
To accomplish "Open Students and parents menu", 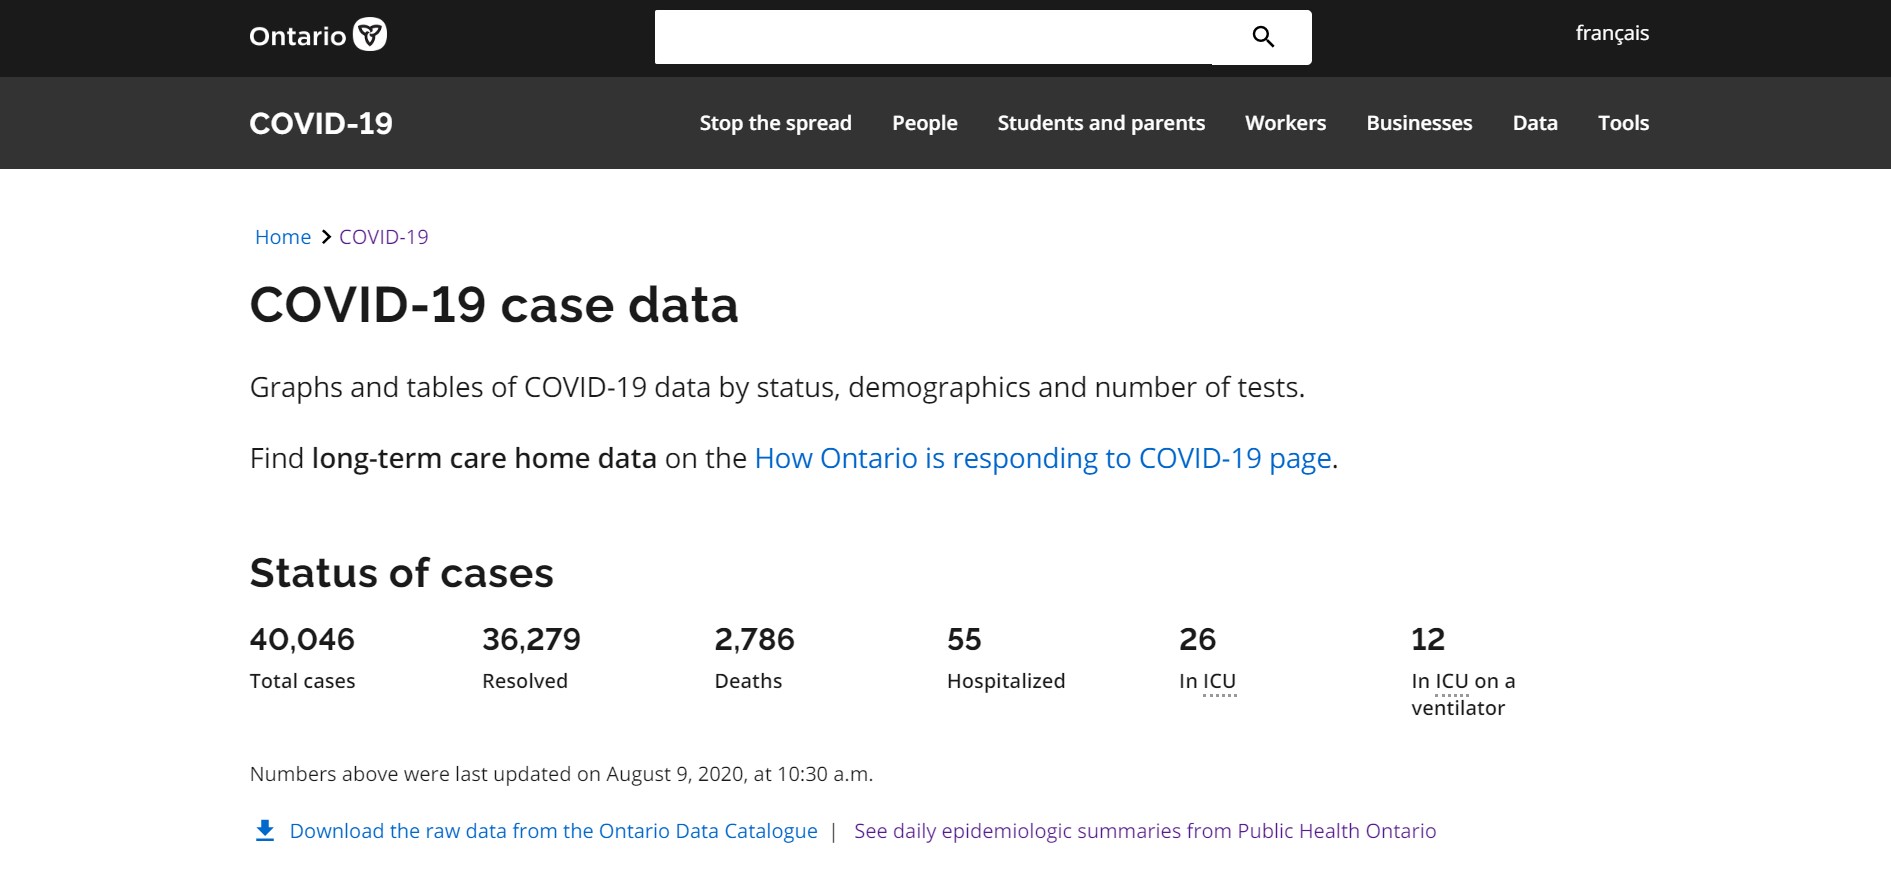I will [x=1101, y=123].
